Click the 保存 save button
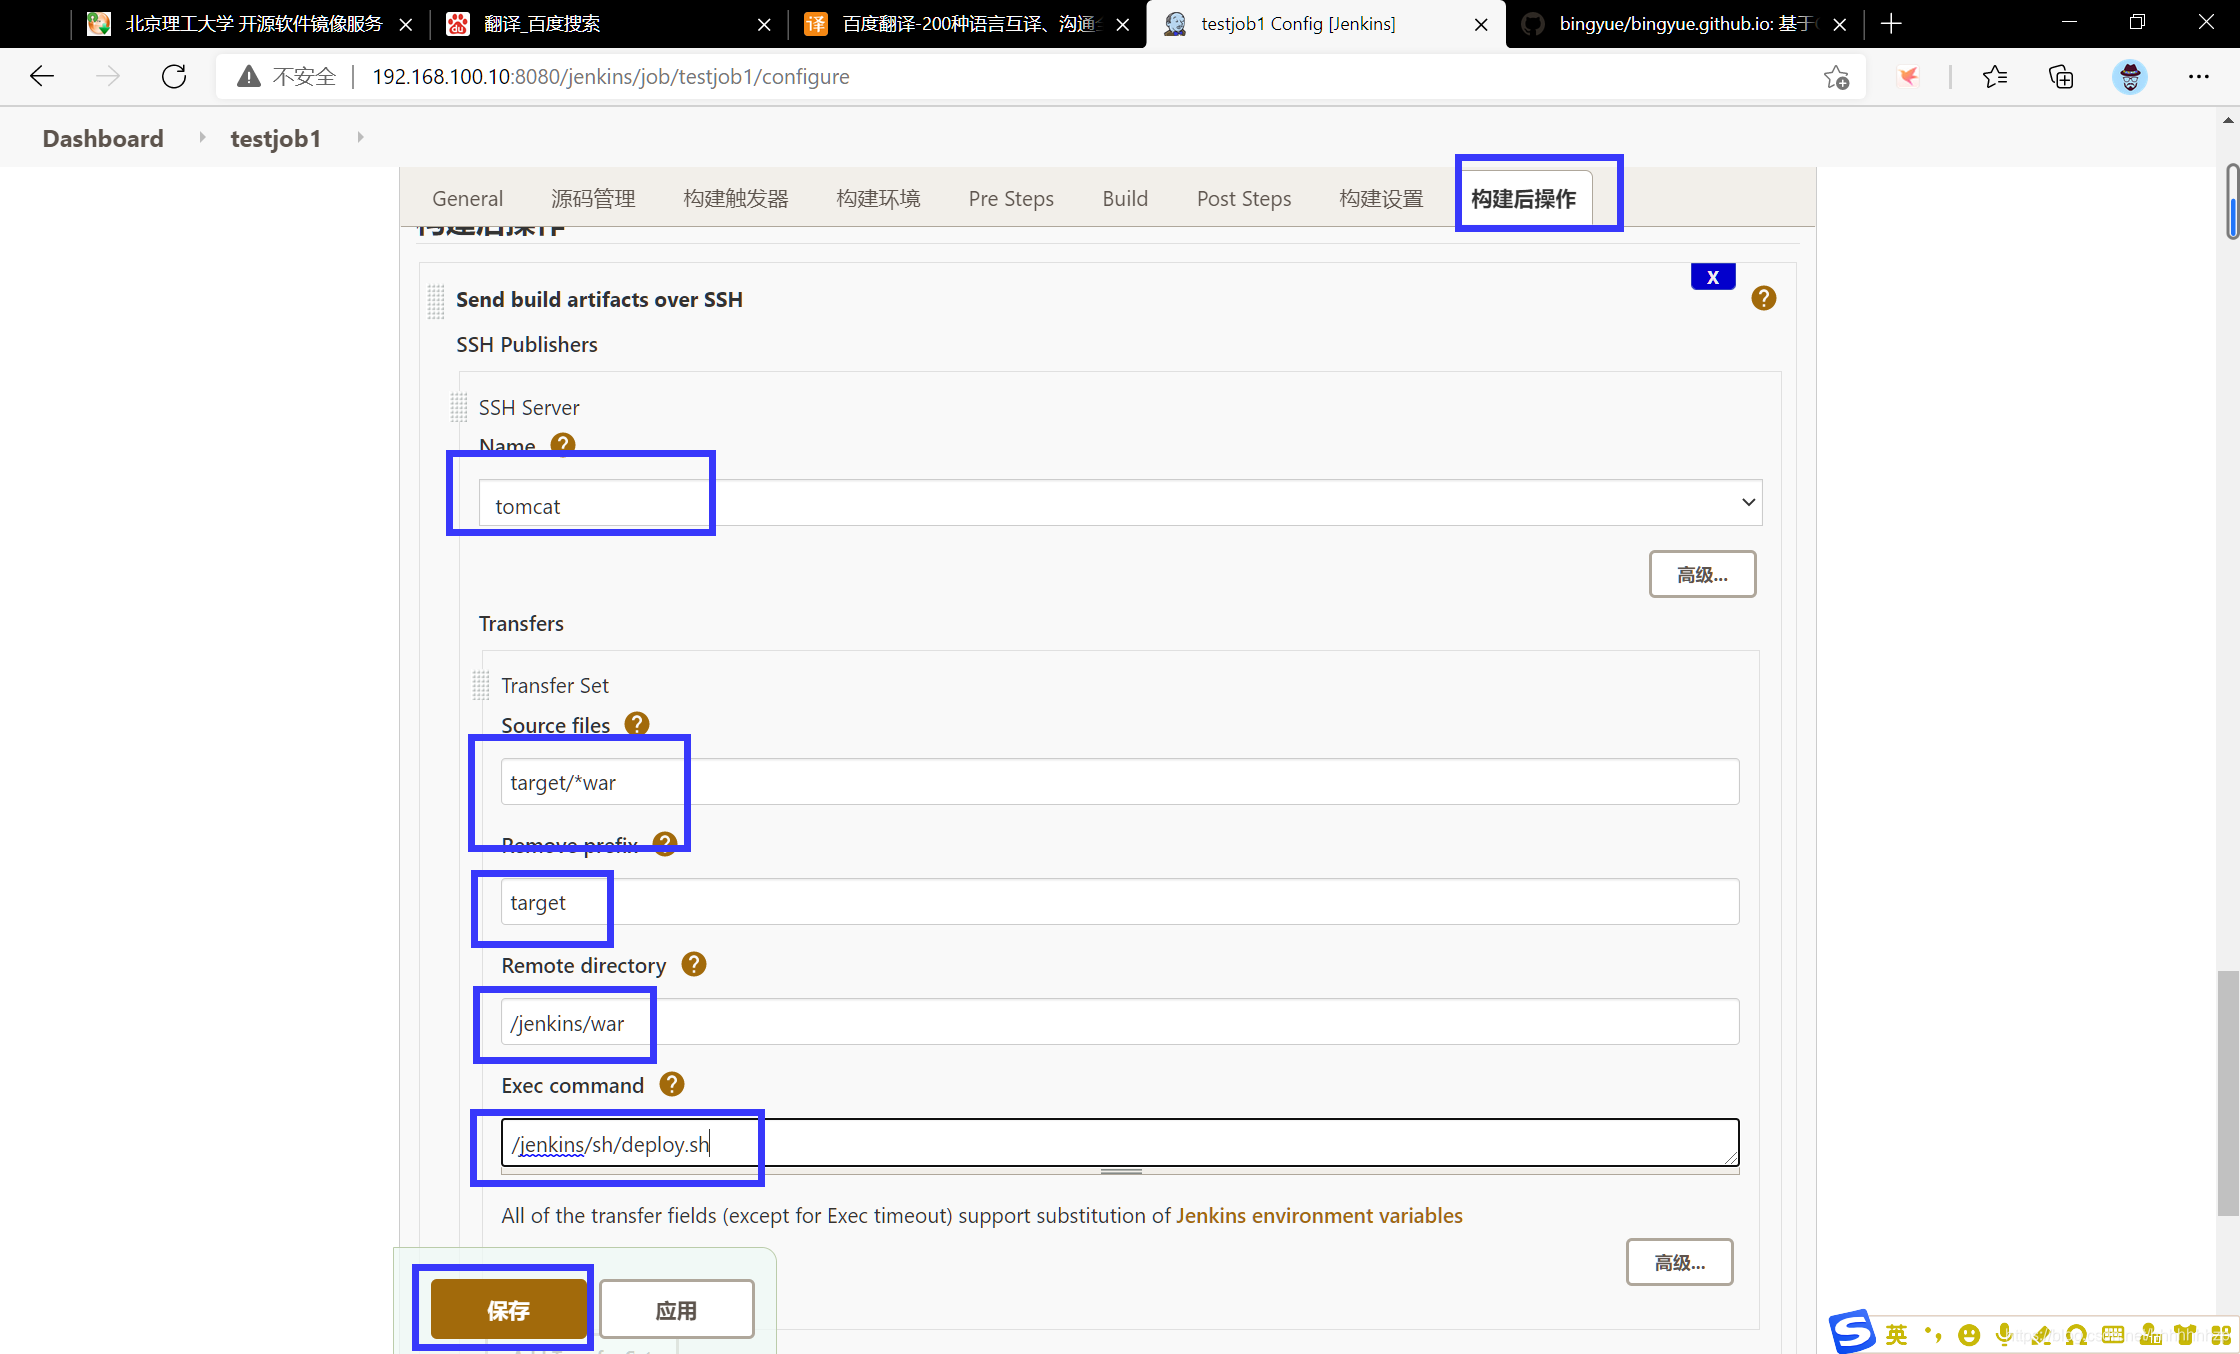 click(507, 1309)
